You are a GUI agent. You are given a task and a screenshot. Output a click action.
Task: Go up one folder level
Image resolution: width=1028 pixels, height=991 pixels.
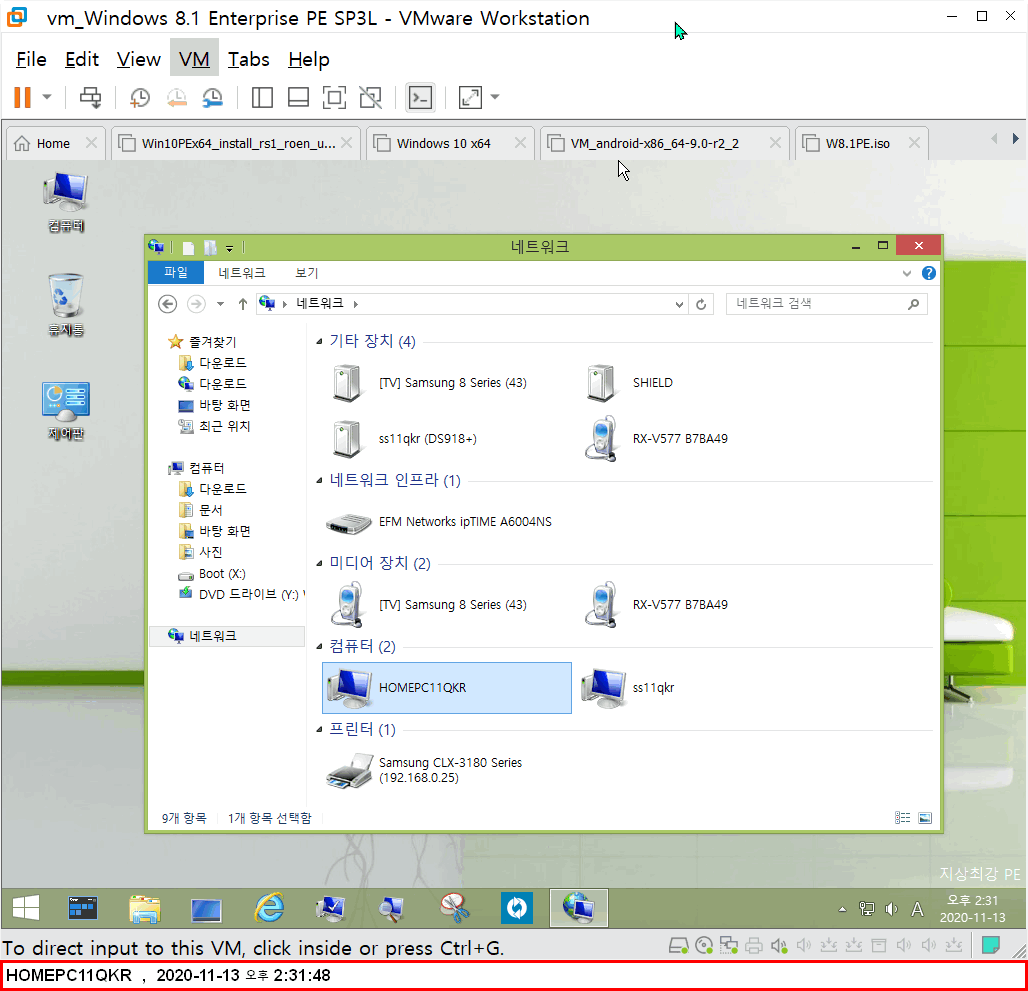(x=243, y=304)
